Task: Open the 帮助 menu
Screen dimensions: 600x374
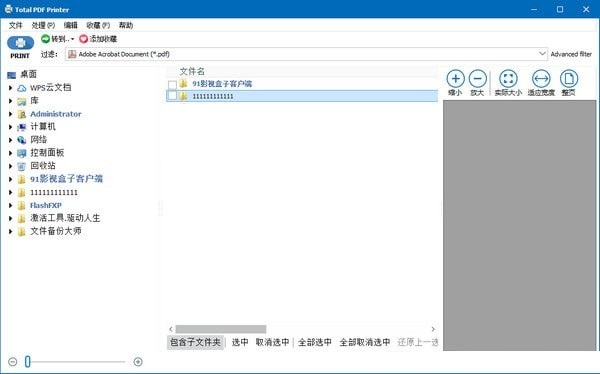Action: point(126,25)
